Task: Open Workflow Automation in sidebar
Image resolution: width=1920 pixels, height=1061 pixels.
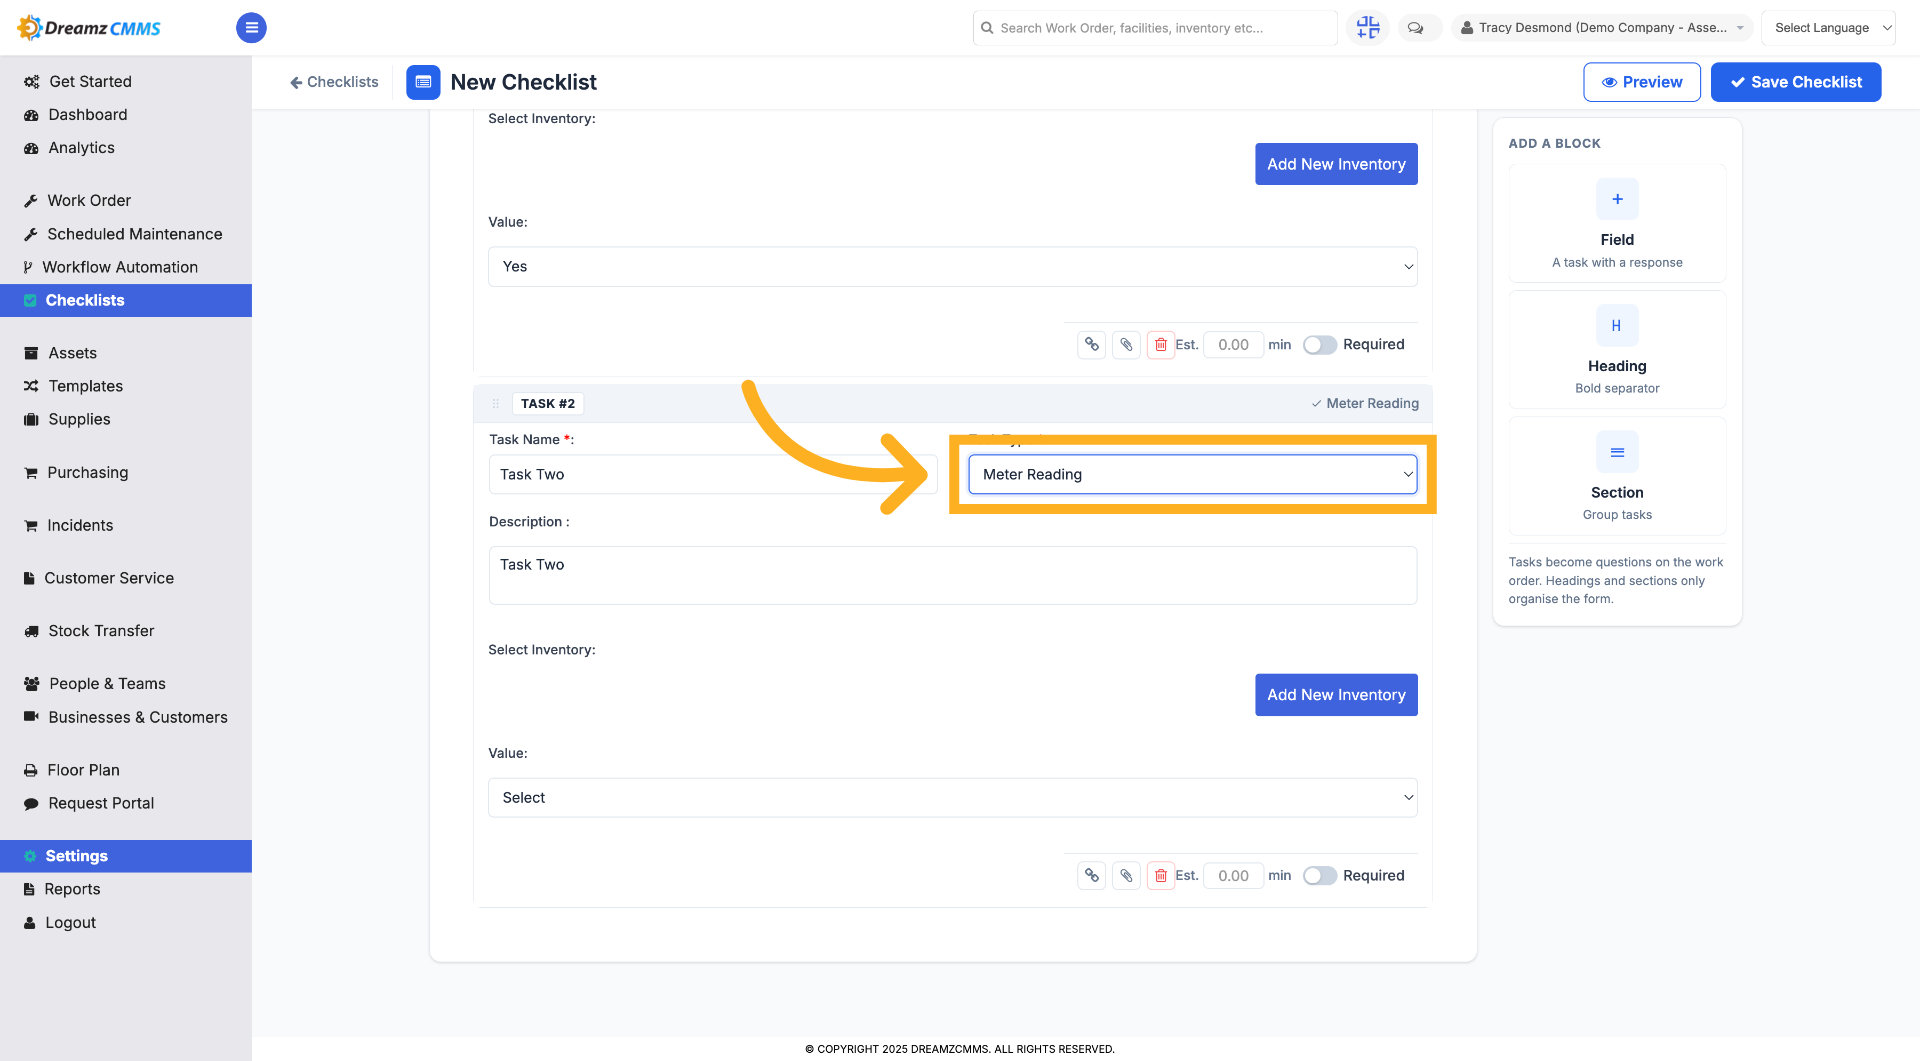Action: tap(126, 267)
